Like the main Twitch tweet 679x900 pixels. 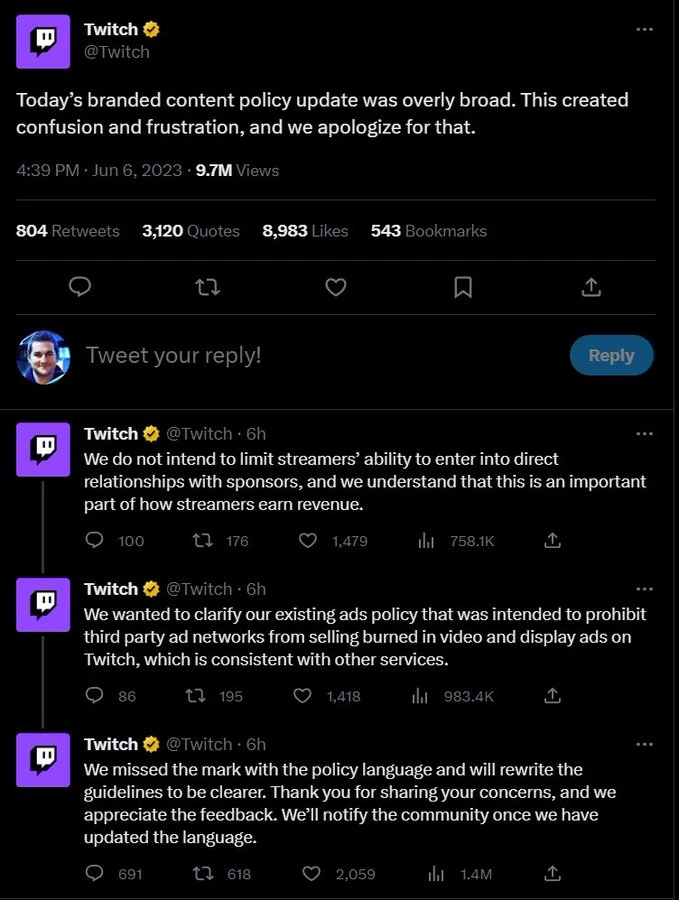tap(336, 287)
